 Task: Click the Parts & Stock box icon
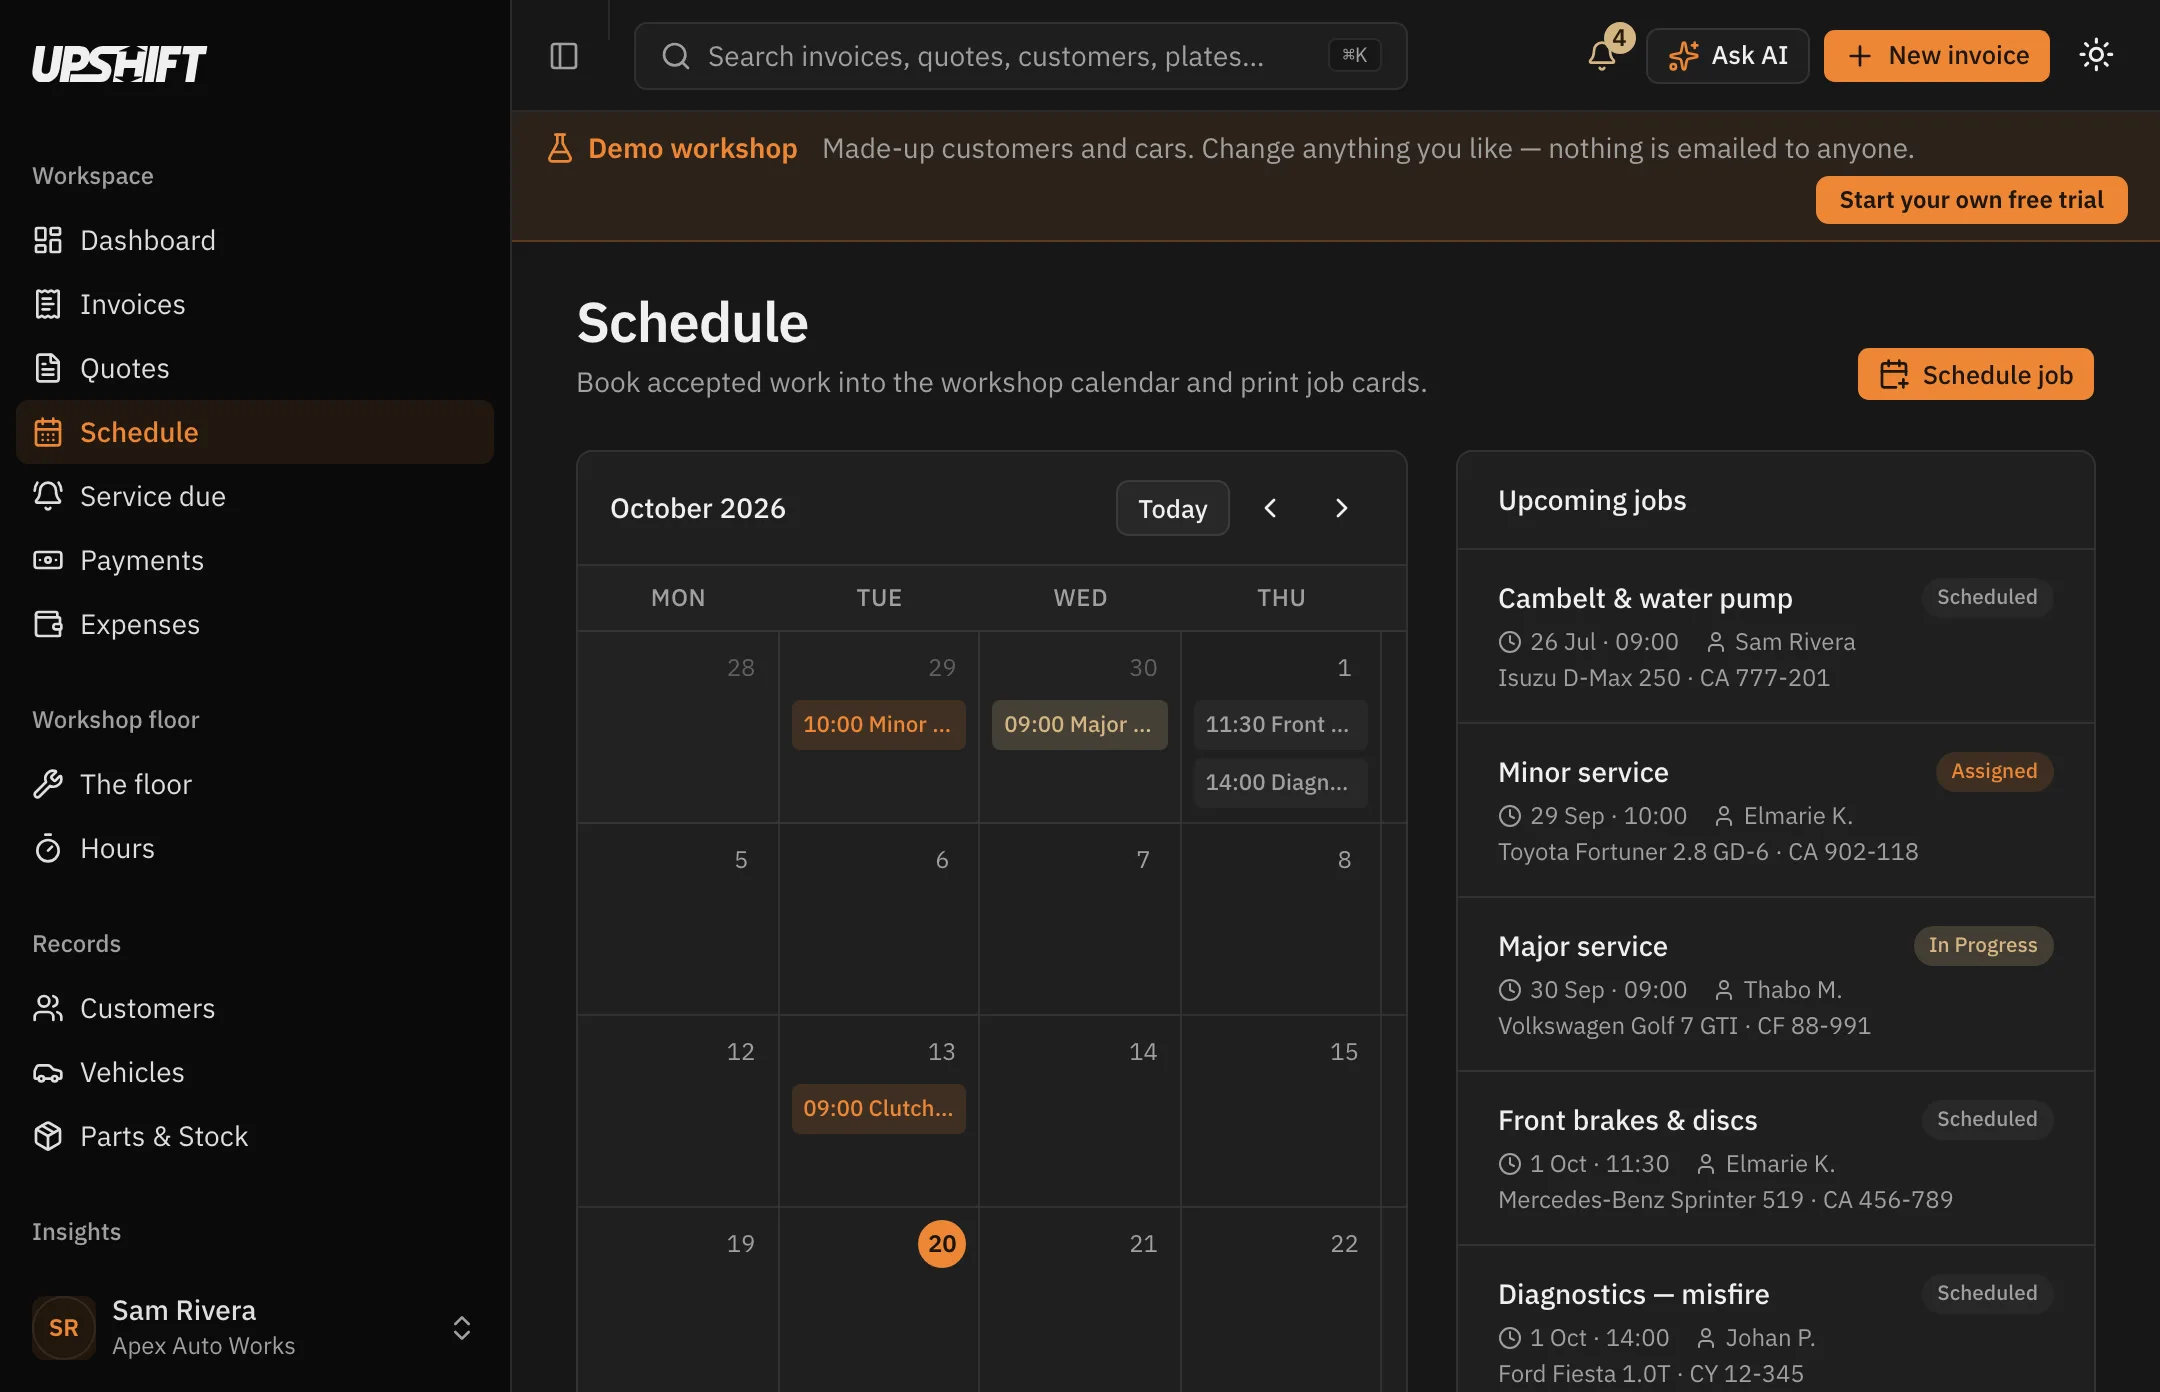(x=48, y=1136)
